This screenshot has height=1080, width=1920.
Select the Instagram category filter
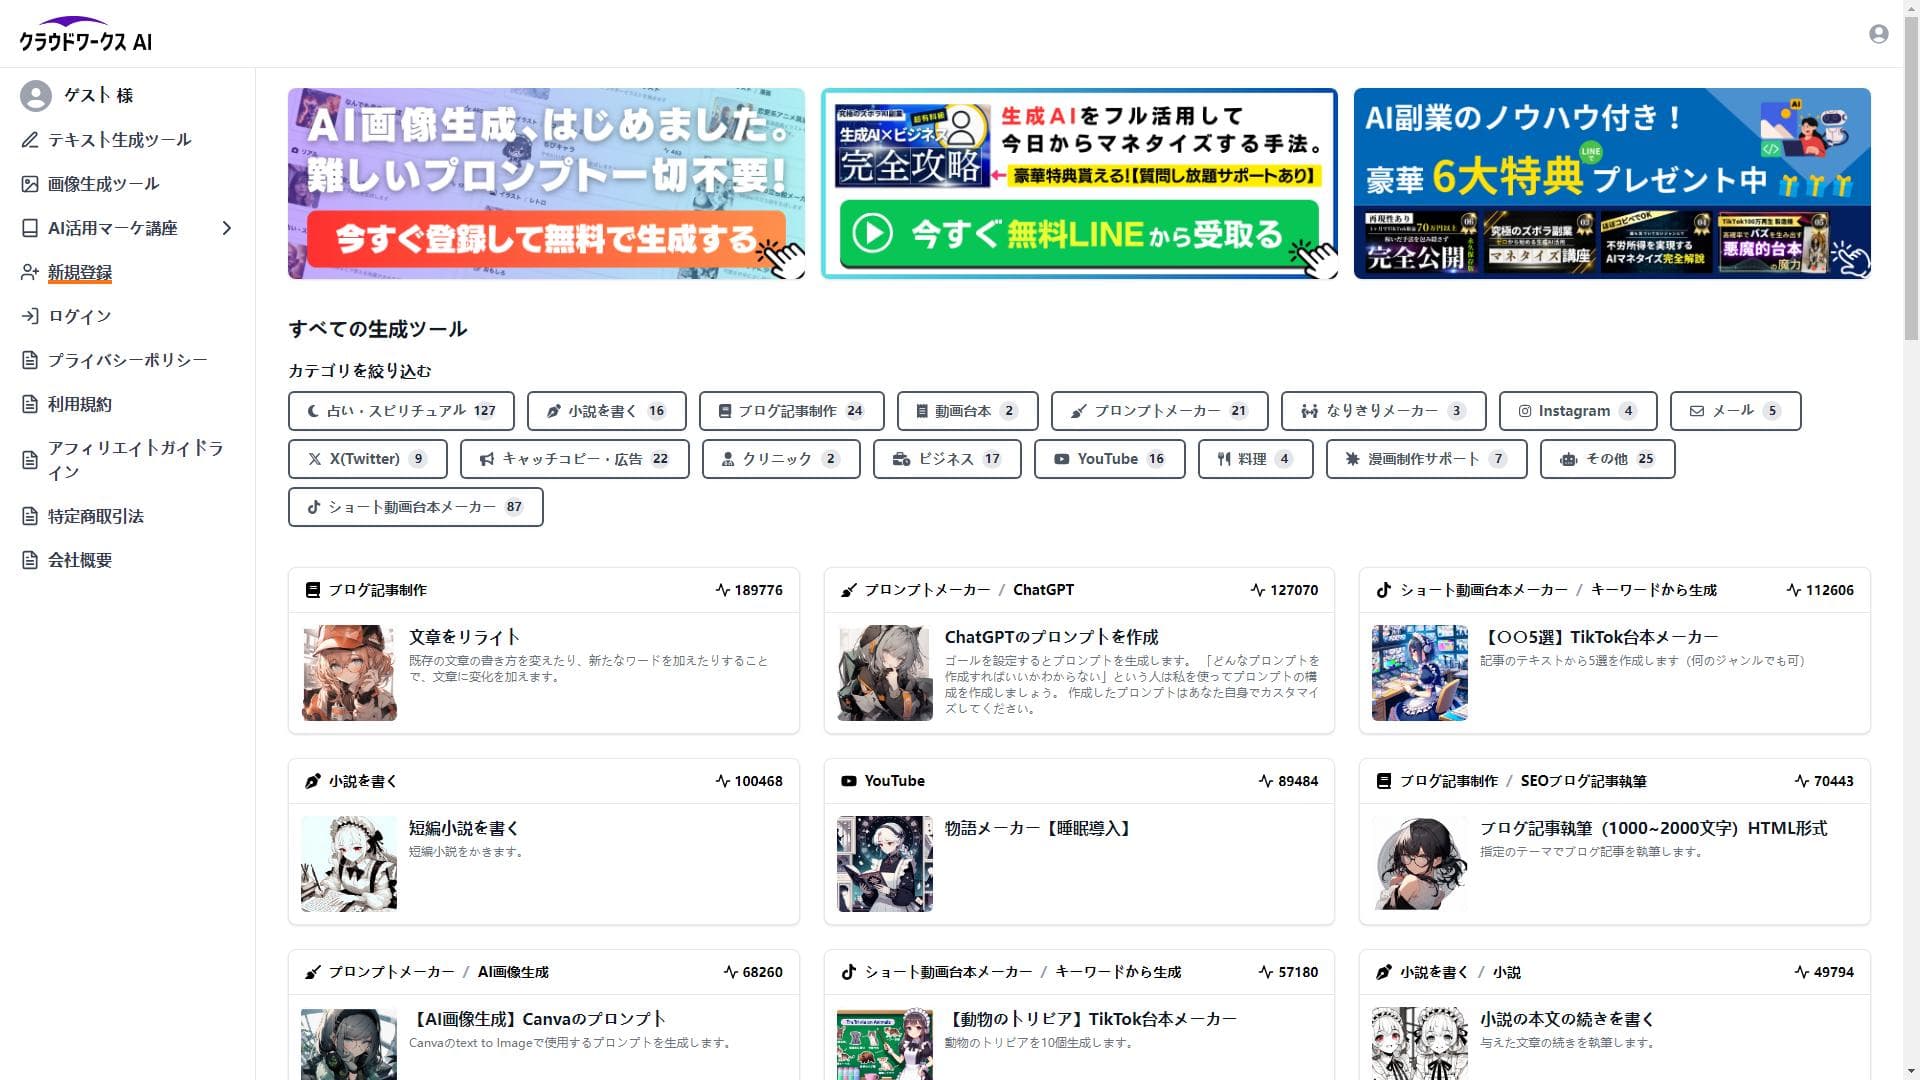1577,411
